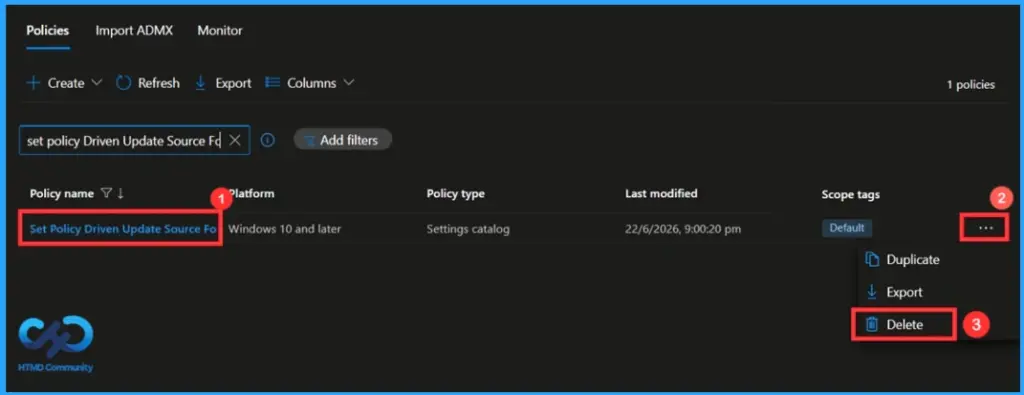The width and height of the screenshot is (1024, 395).
Task: Click the Refresh circular arrow icon
Action: pyautogui.click(x=123, y=83)
